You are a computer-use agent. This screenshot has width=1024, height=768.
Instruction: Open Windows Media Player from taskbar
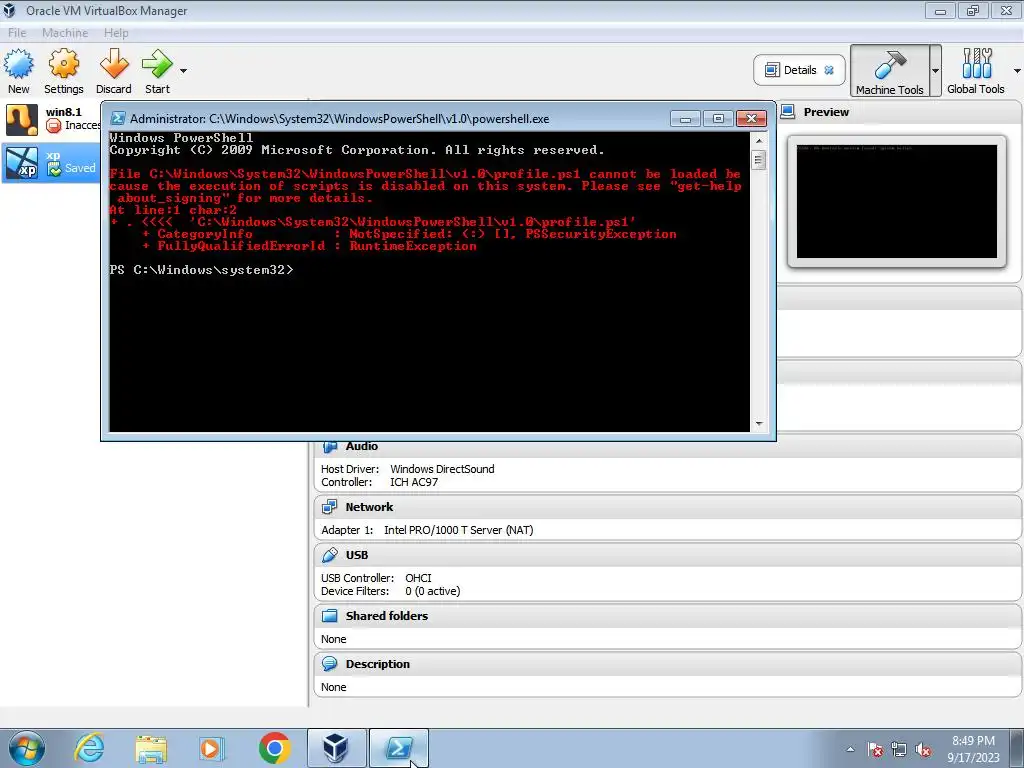pos(212,748)
